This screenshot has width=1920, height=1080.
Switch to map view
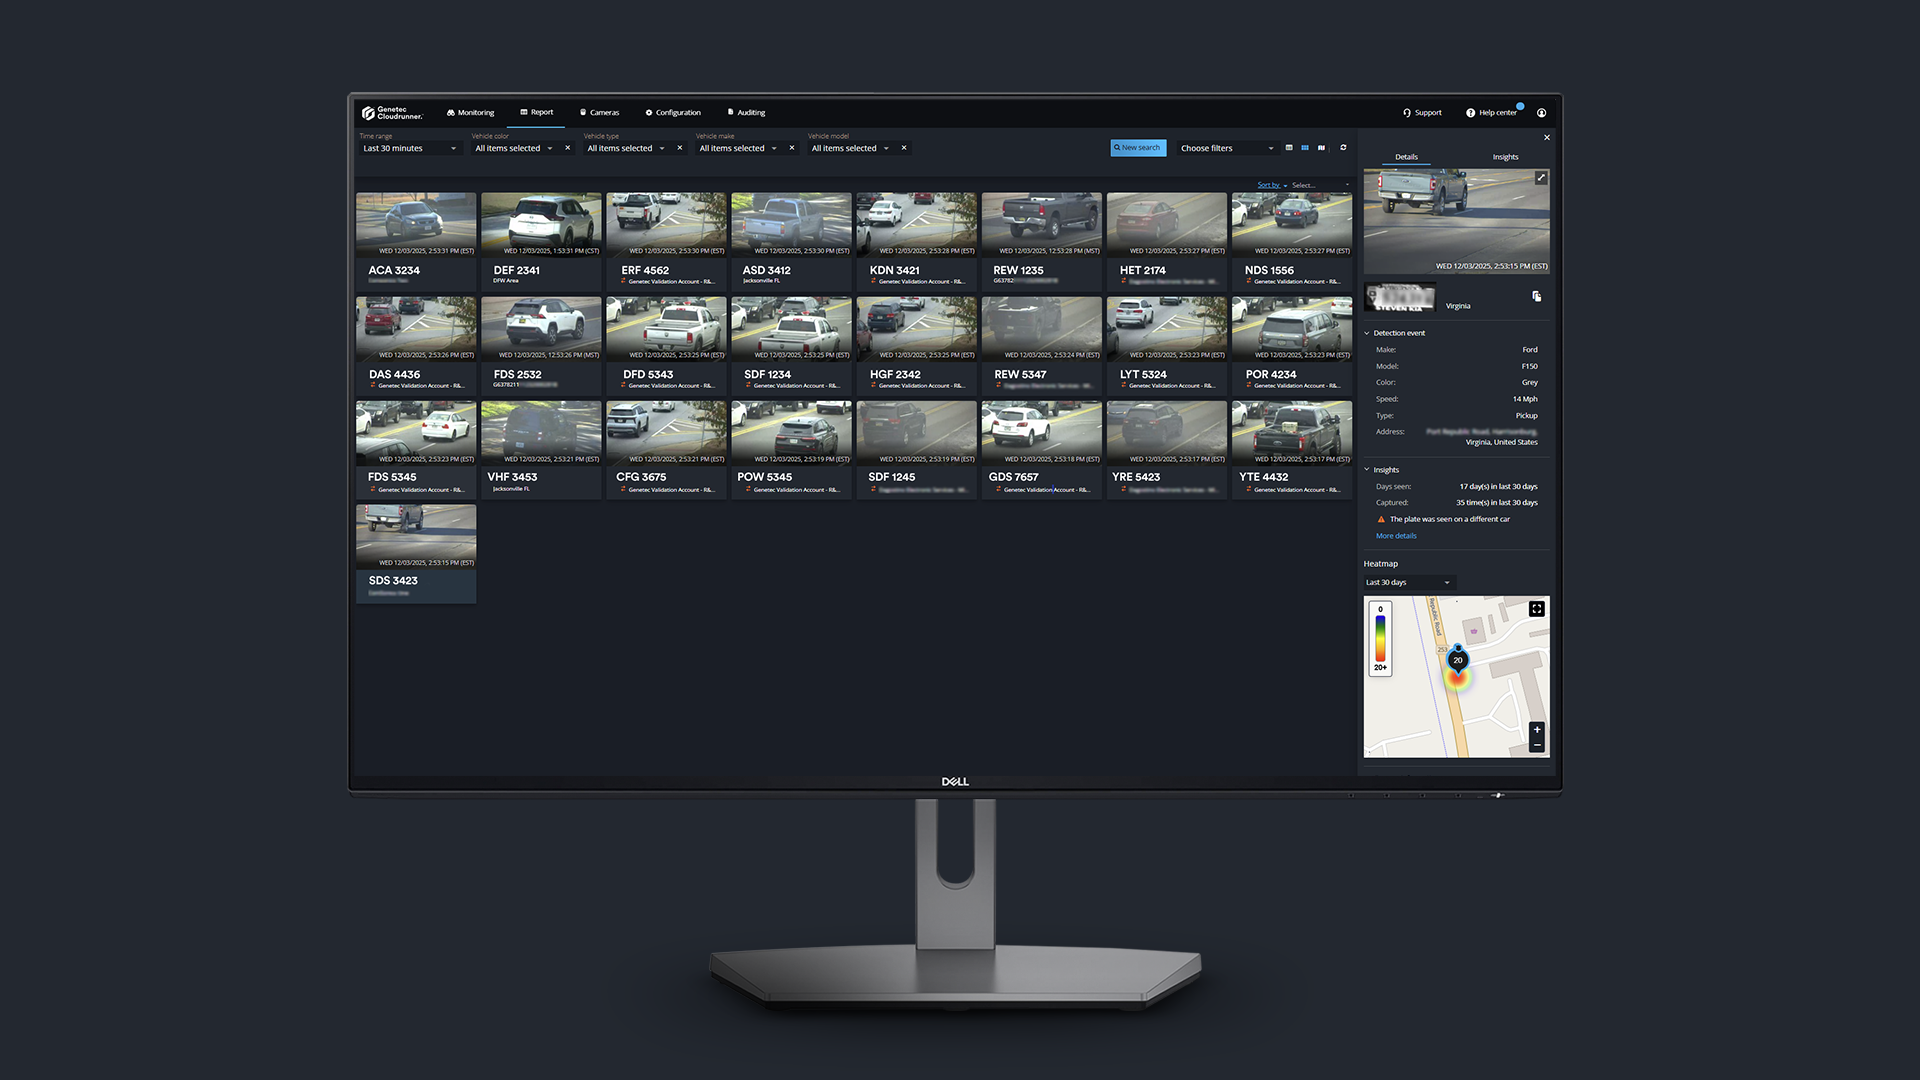pyautogui.click(x=1322, y=148)
